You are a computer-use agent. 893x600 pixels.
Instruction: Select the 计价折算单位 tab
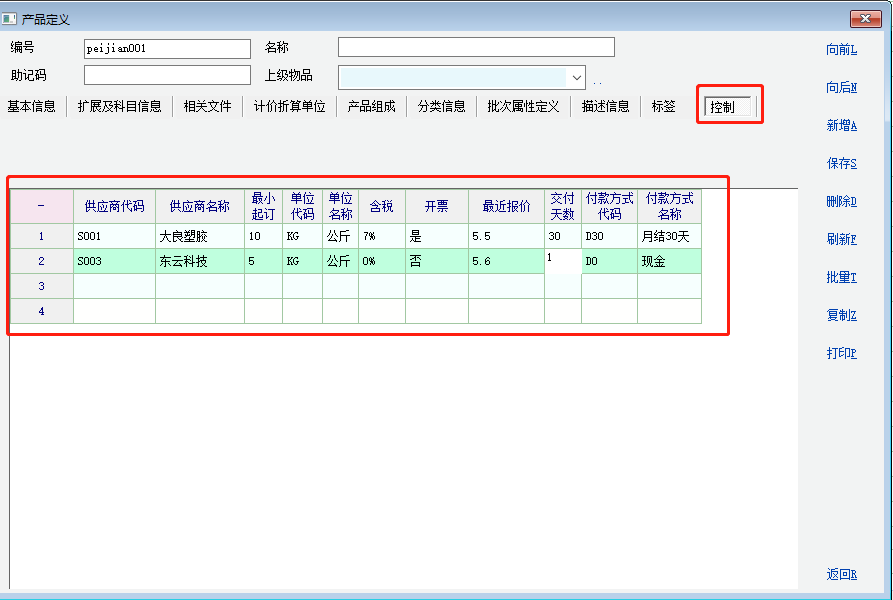click(x=289, y=106)
